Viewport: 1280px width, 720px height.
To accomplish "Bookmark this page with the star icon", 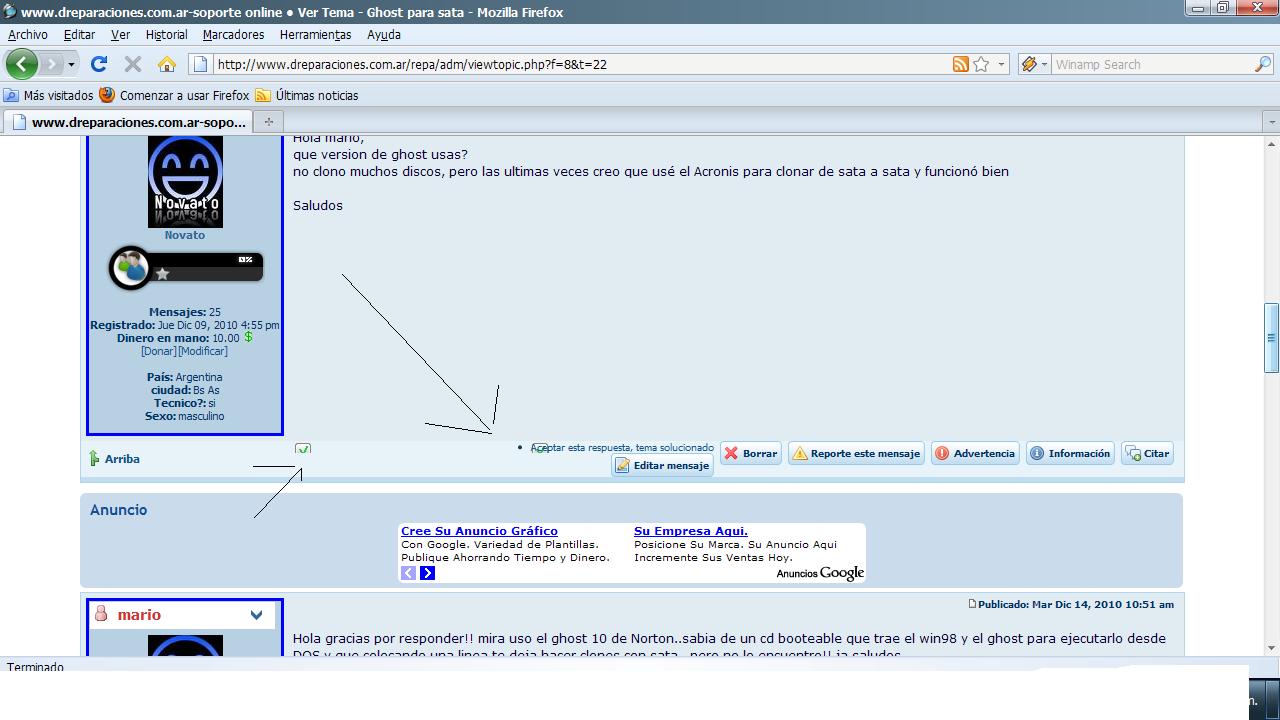I will [981, 64].
